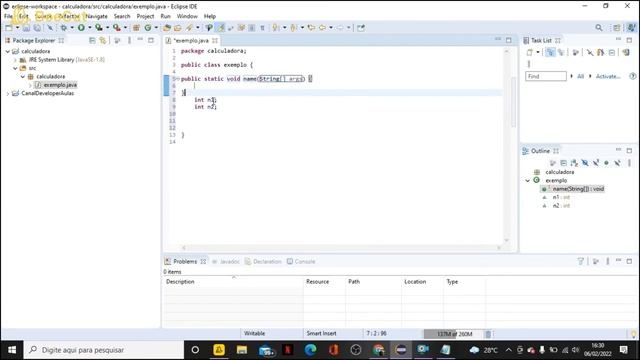Image resolution: width=640 pixels, height=360 pixels.
Task: Click Synchronize Changed icon in Task List
Action: 626,52
